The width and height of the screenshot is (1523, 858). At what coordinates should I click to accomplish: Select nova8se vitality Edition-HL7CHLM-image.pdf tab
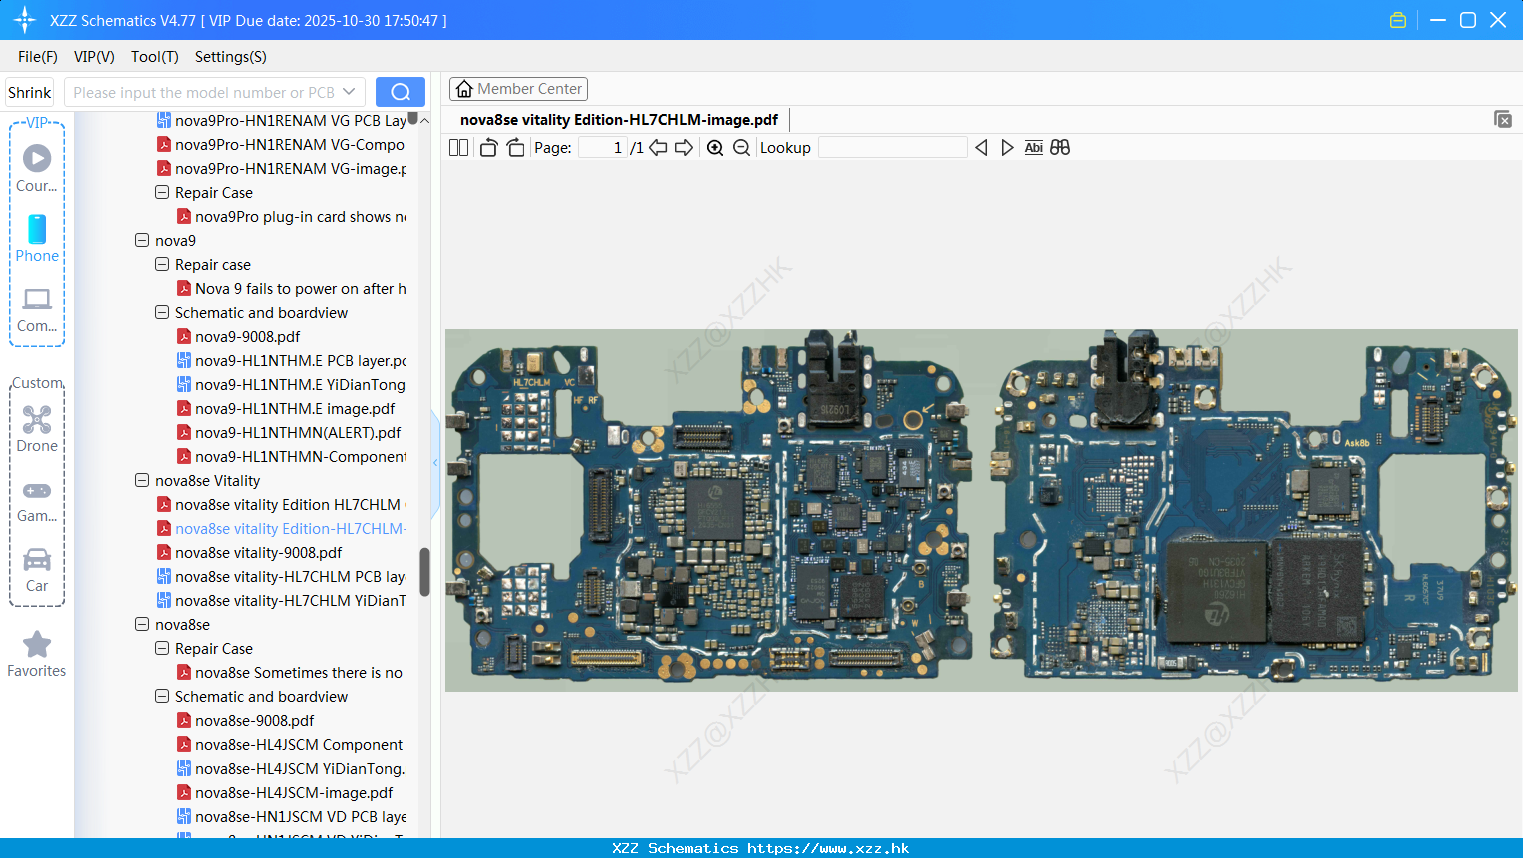(x=619, y=120)
